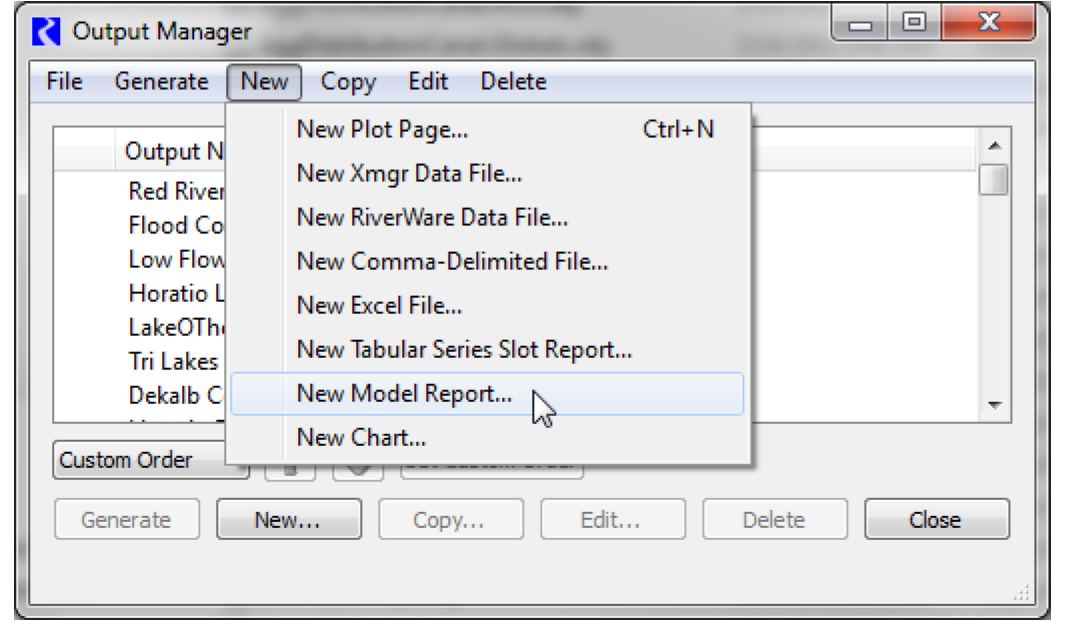Viewport: 1071px width, 627px height.
Task: Click the Close button
Action: click(x=936, y=520)
